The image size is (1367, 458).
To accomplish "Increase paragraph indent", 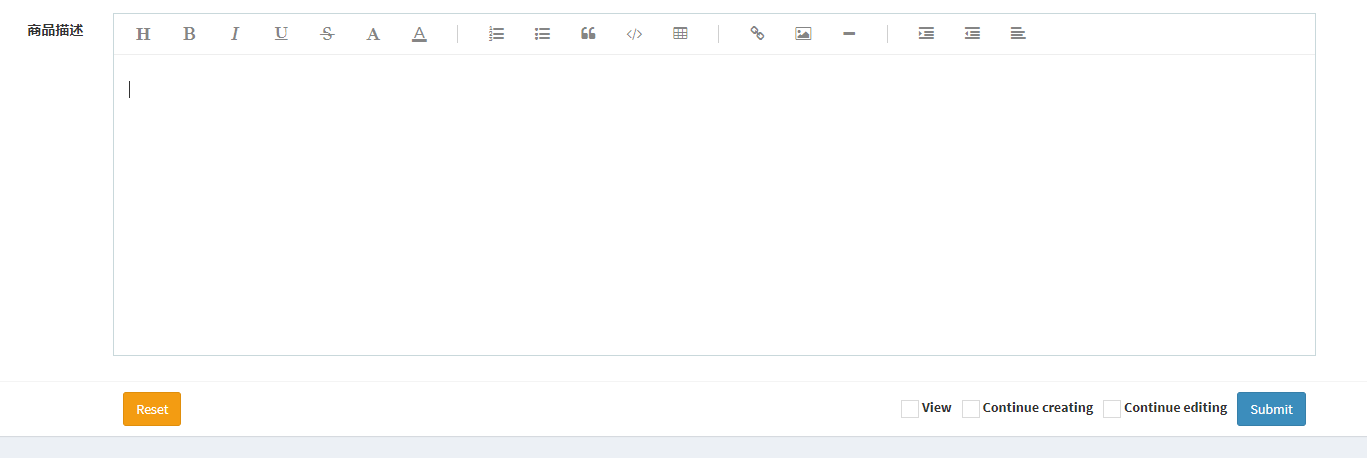I will (926, 34).
